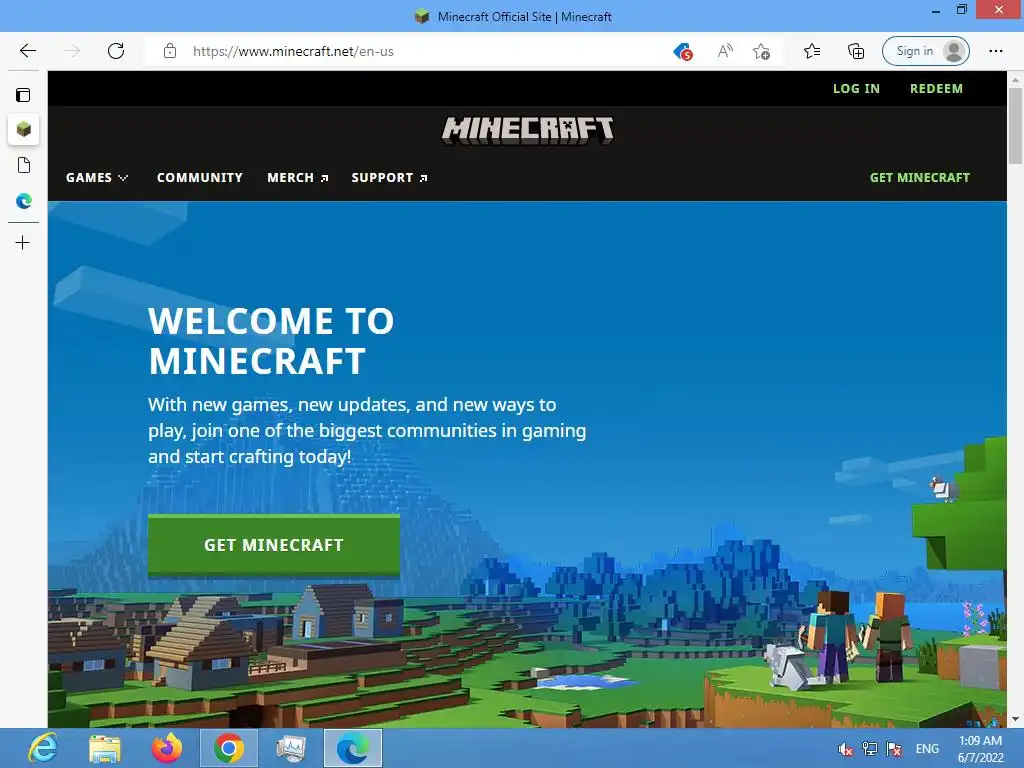Sign in to the Edge profile
The height and width of the screenshot is (768, 1024).
tap(925, 51)
